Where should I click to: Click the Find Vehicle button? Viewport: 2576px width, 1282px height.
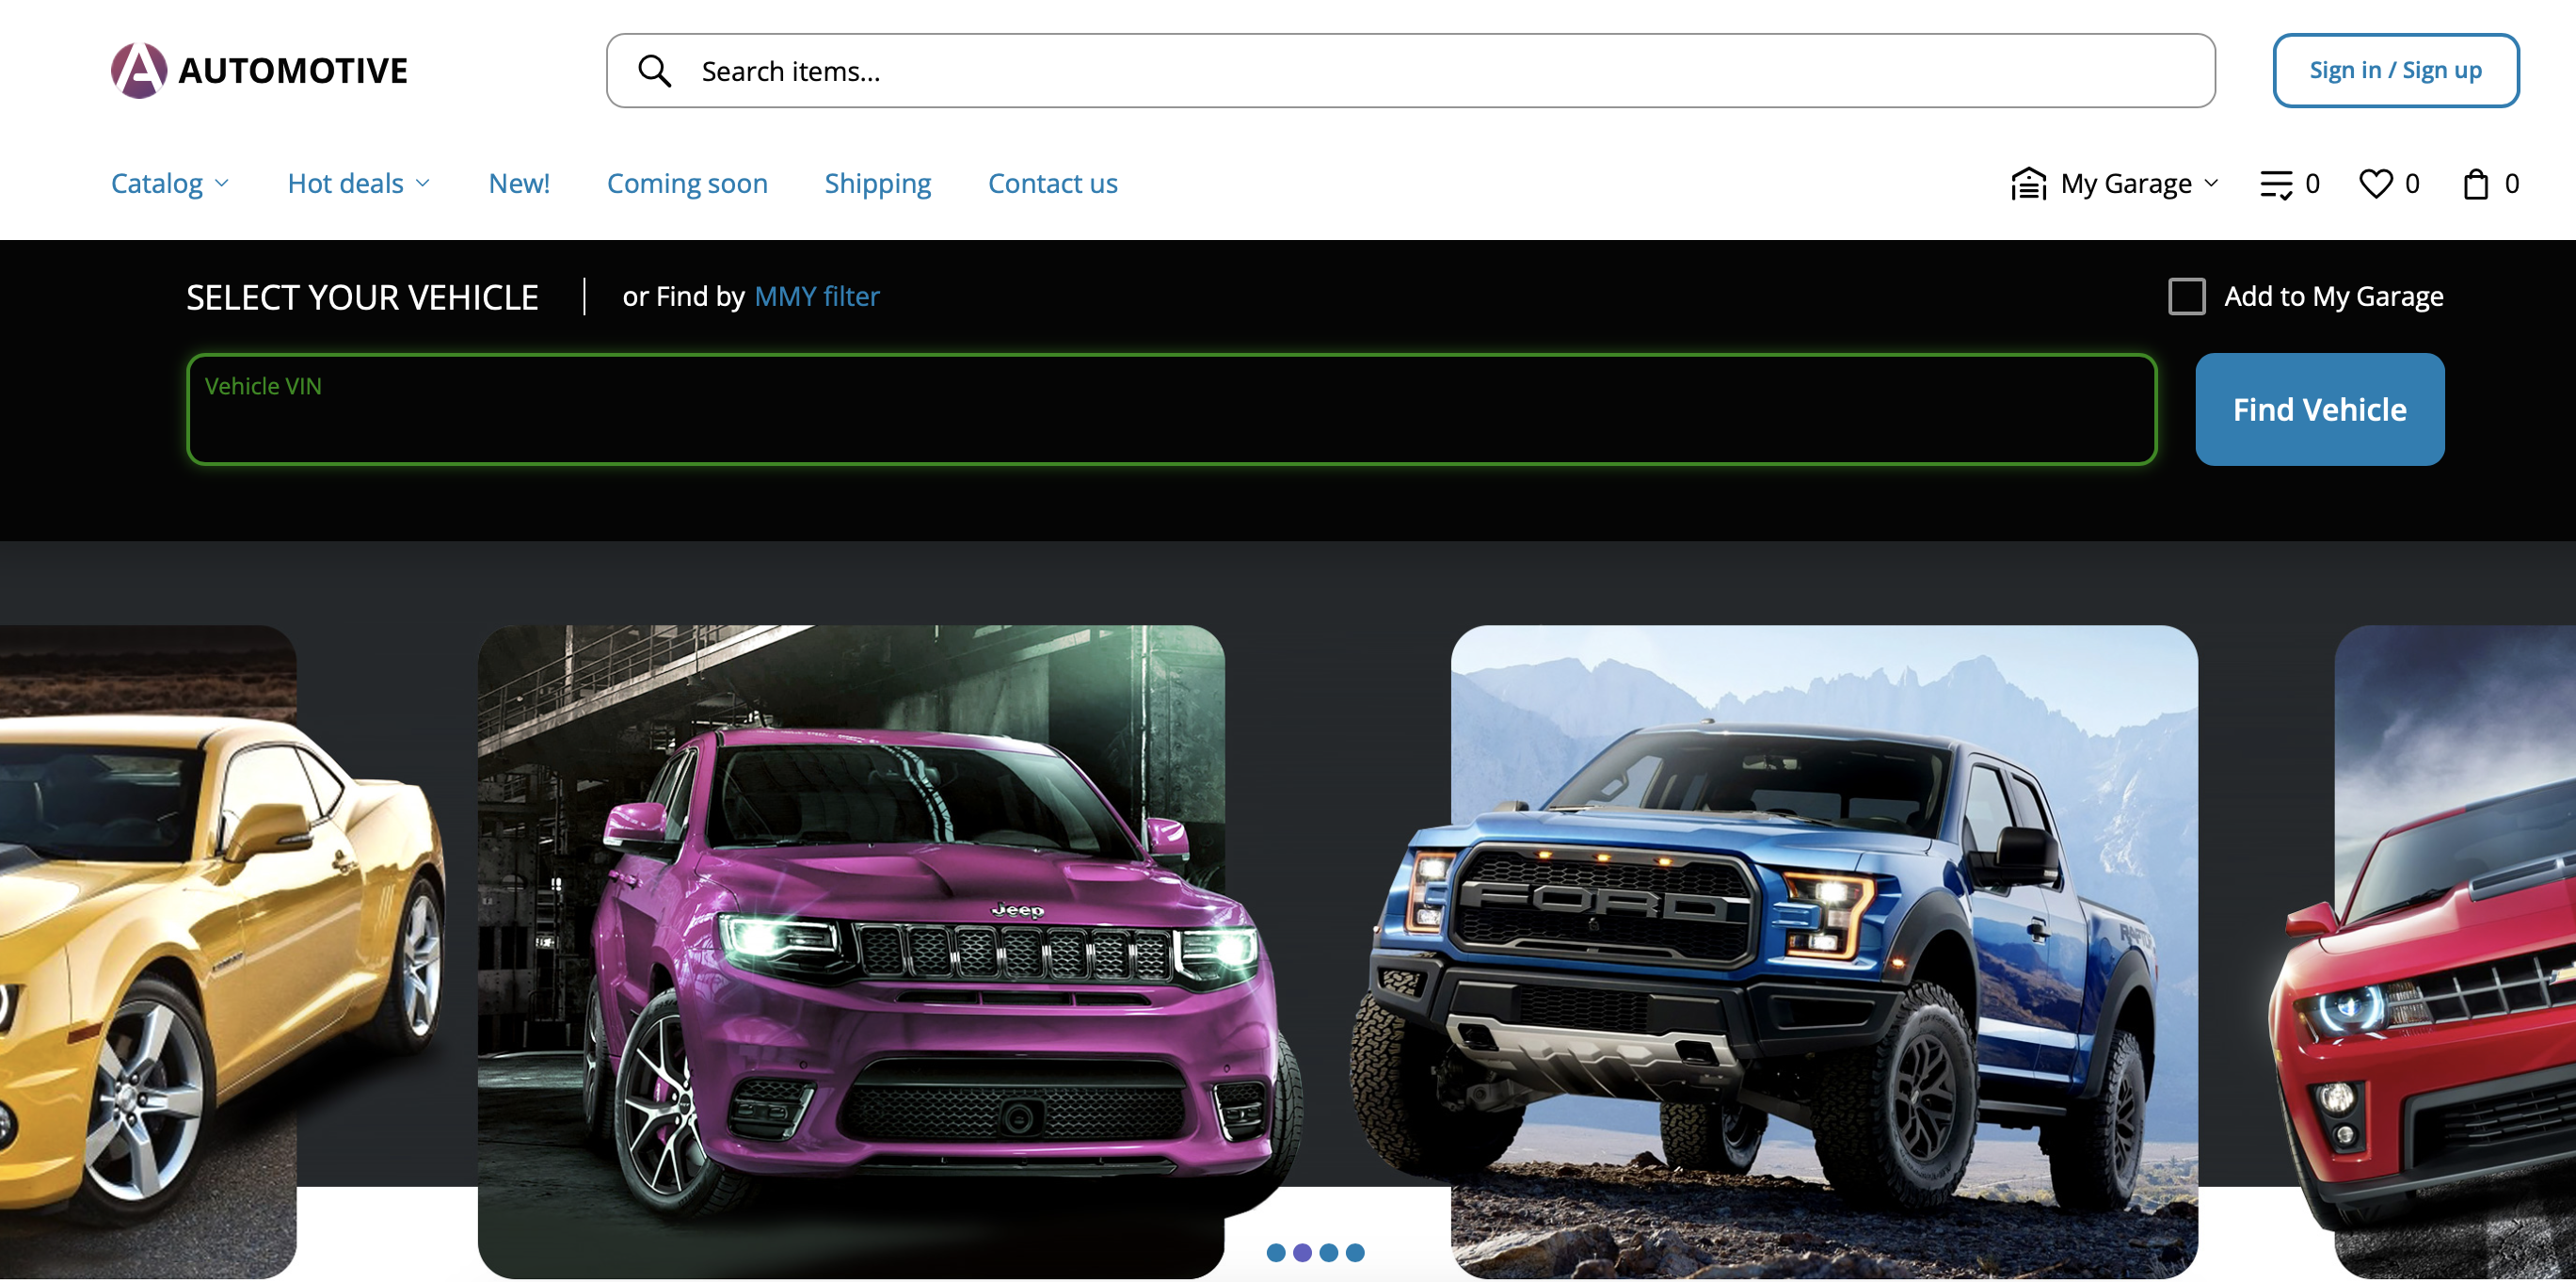pyautogui.click(x=2320, y=410)
